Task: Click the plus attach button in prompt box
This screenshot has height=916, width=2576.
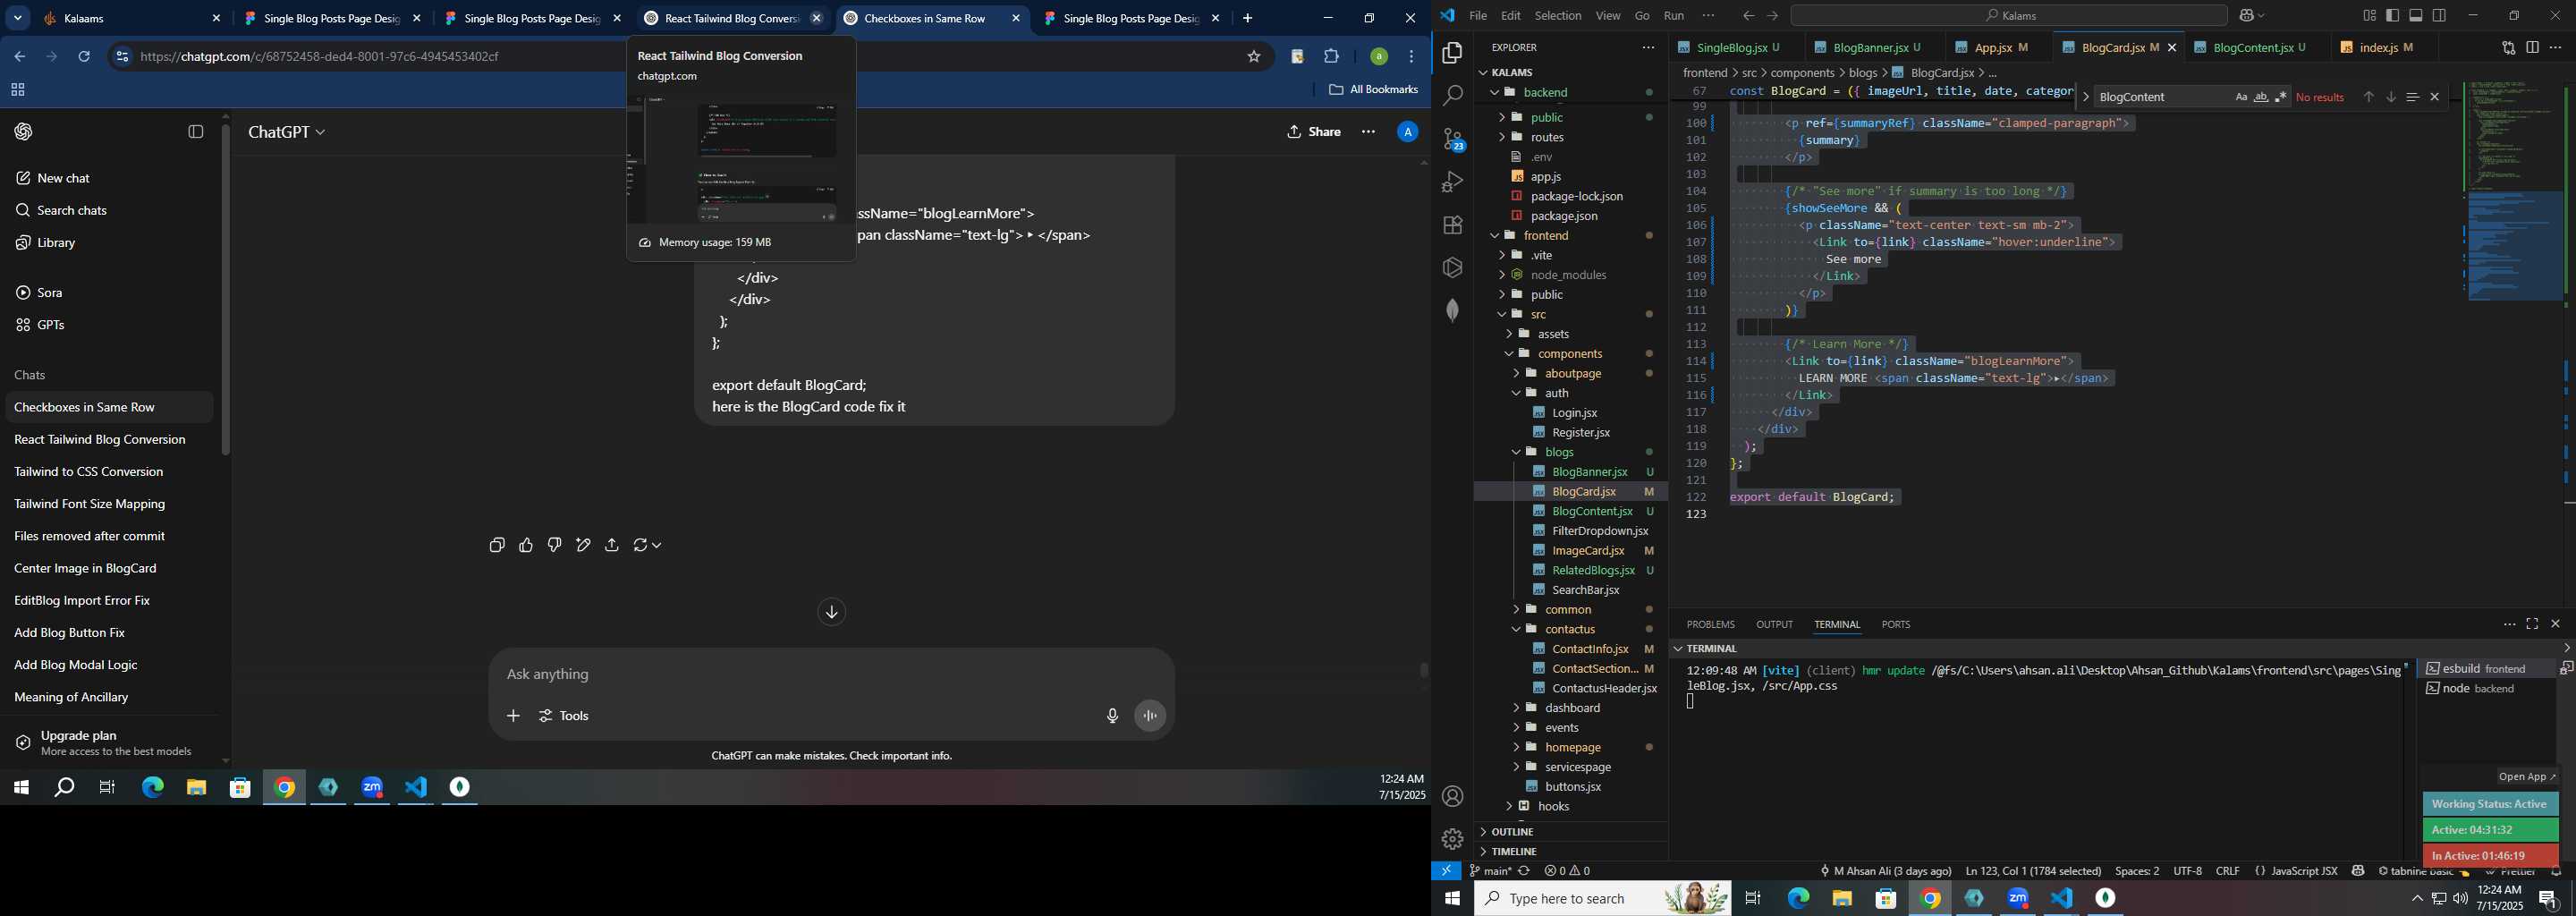Action: [513, 716]
